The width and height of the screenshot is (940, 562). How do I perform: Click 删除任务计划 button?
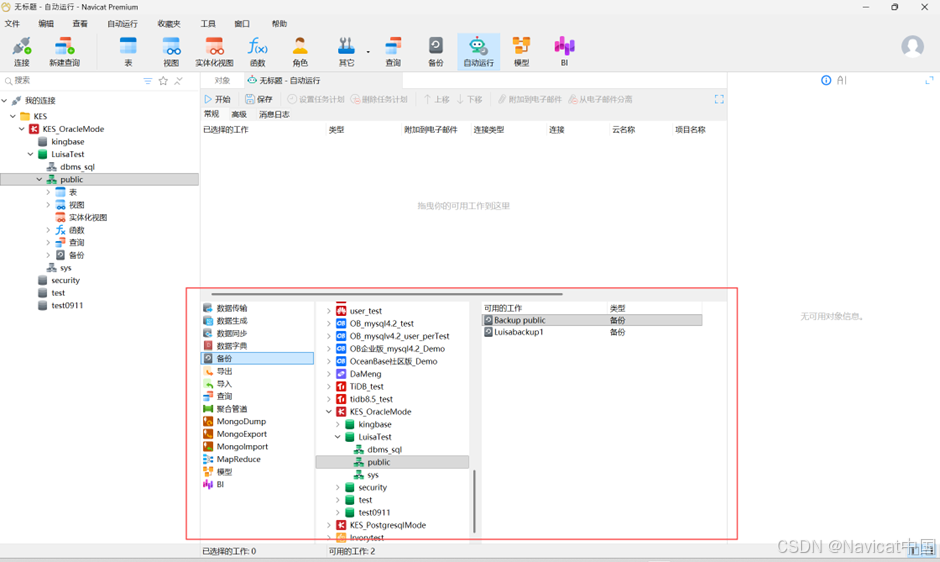click(379, 100)
